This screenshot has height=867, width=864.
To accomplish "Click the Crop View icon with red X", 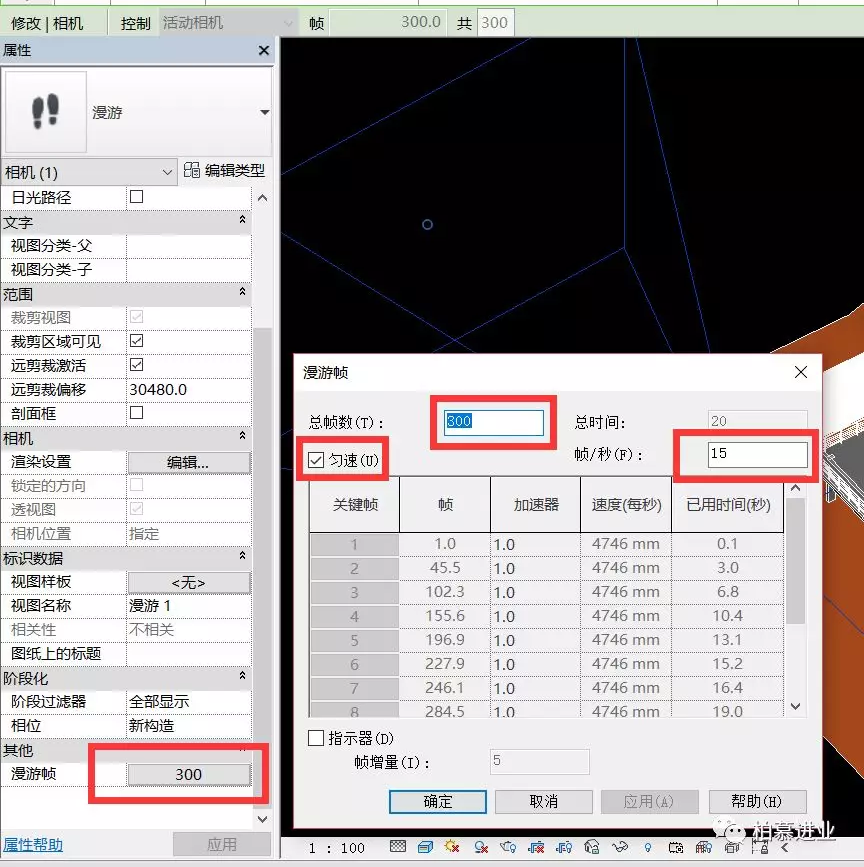I will [536, 847].
